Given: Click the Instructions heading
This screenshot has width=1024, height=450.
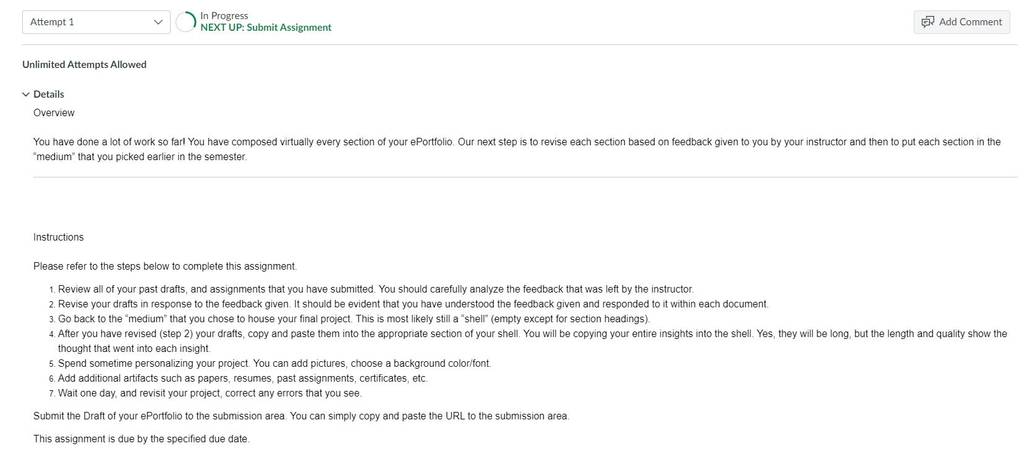Looking at the screenshot, I should click(58, 237).
